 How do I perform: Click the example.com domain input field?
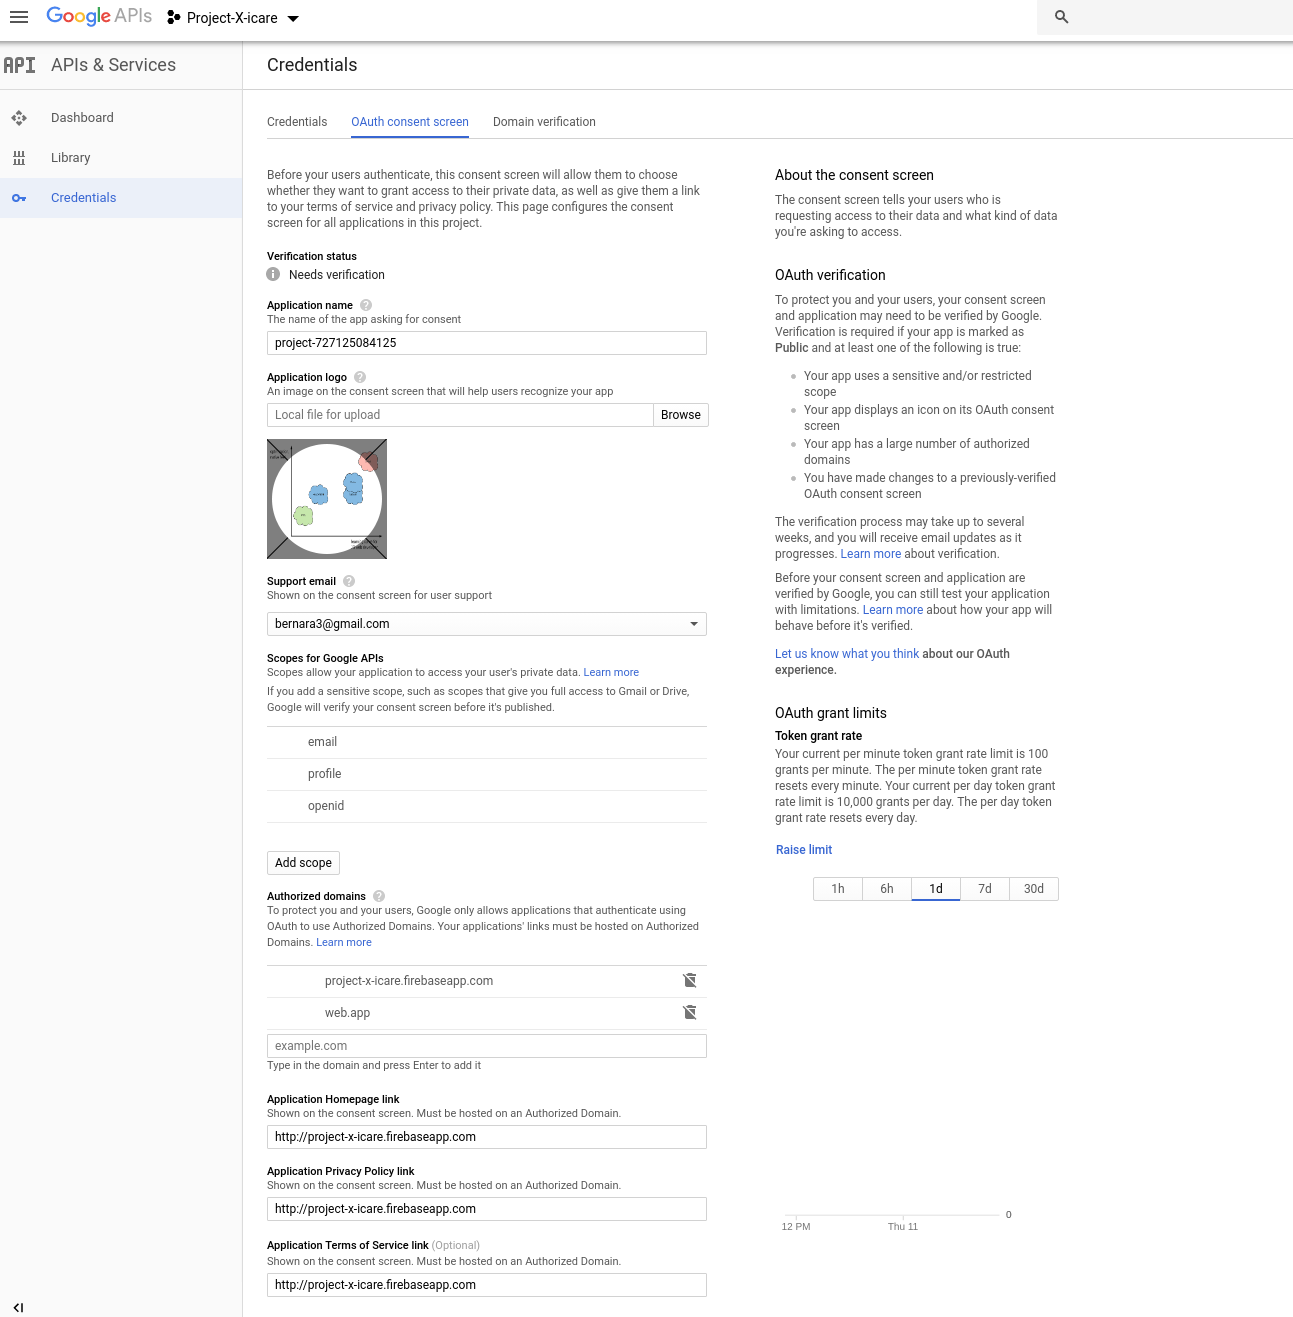pos(487,1046)
